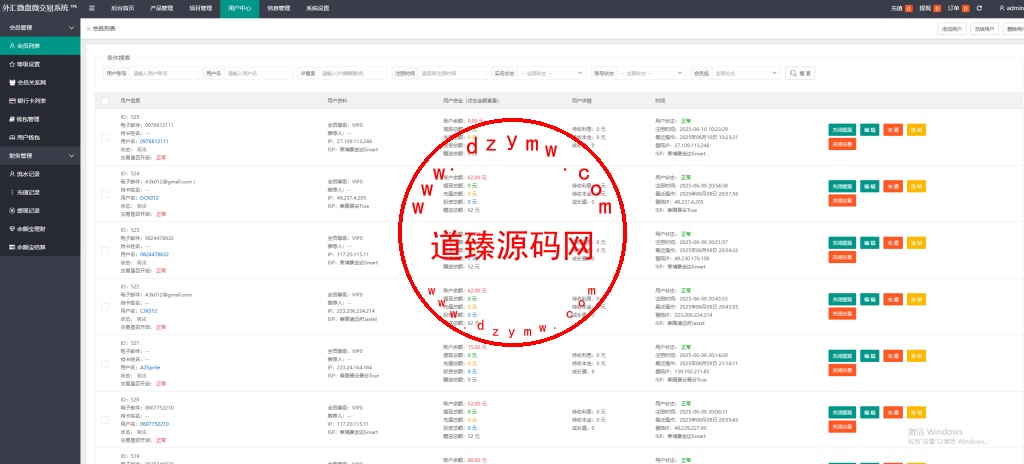
Task: Tick the checkbox for user ID 520
Action: [x=105, y=420]
